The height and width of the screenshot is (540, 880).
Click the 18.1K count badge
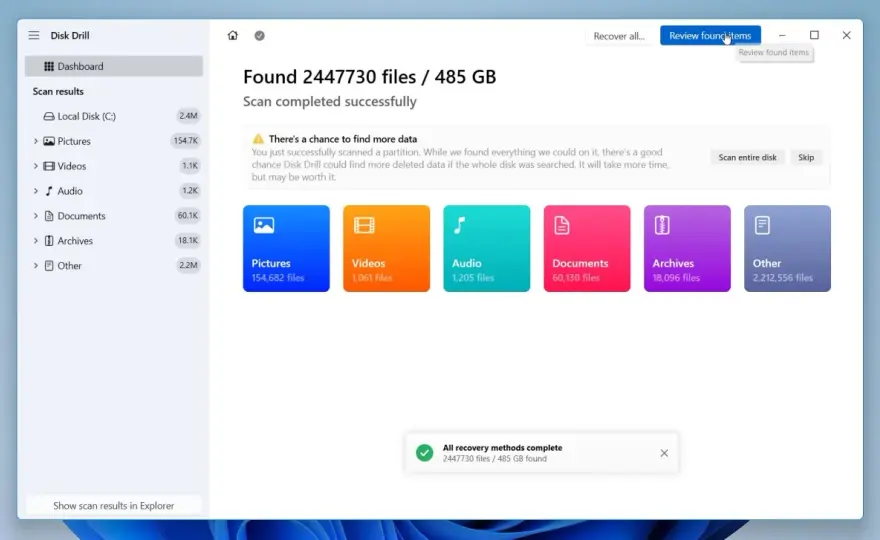click(187, 241)
